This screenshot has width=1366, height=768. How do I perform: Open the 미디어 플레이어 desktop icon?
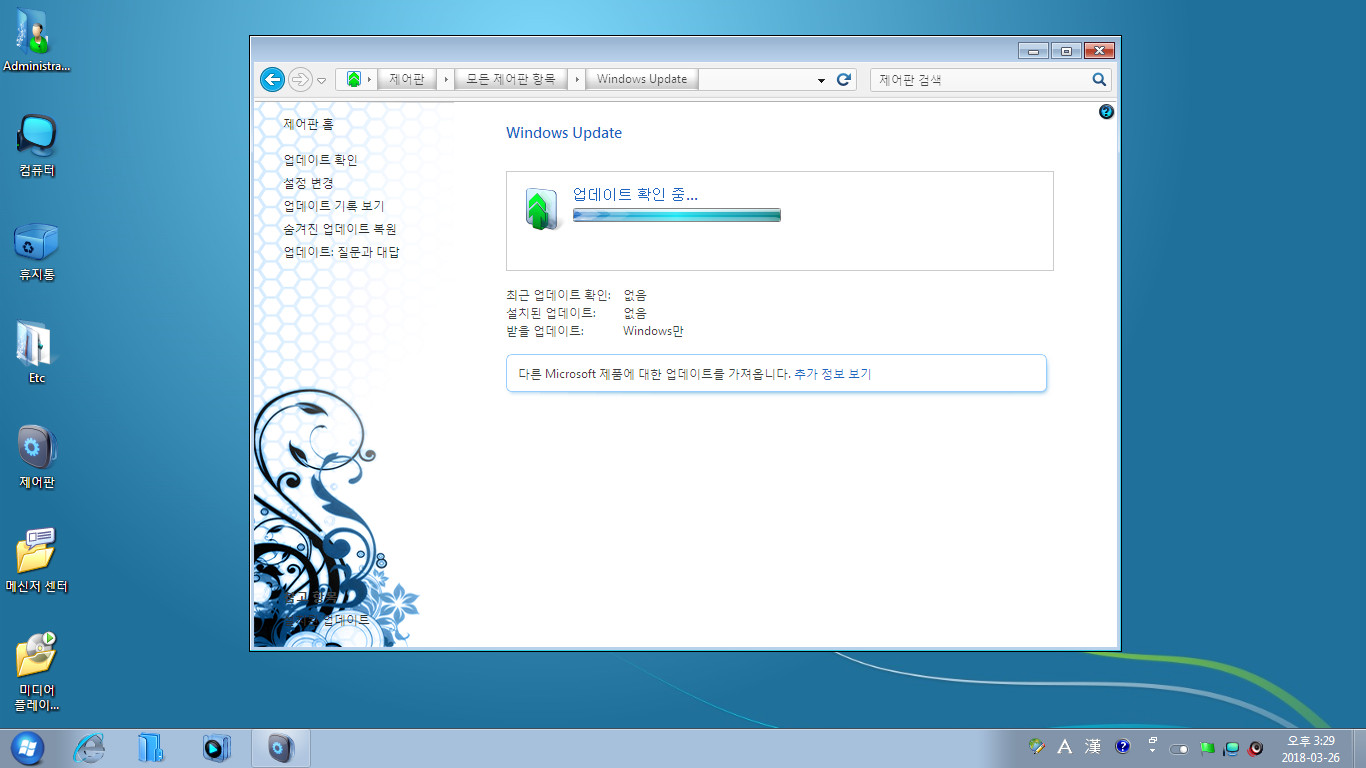click(37, 671)
